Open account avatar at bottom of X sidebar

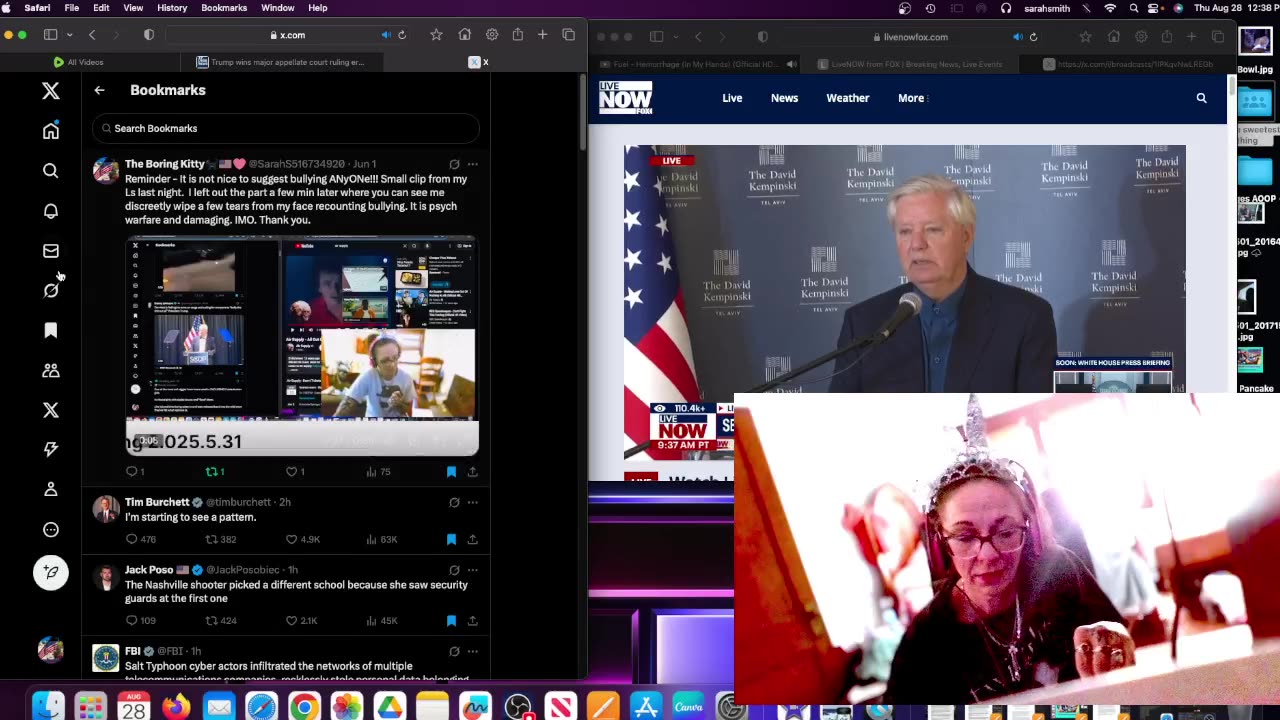51,650
